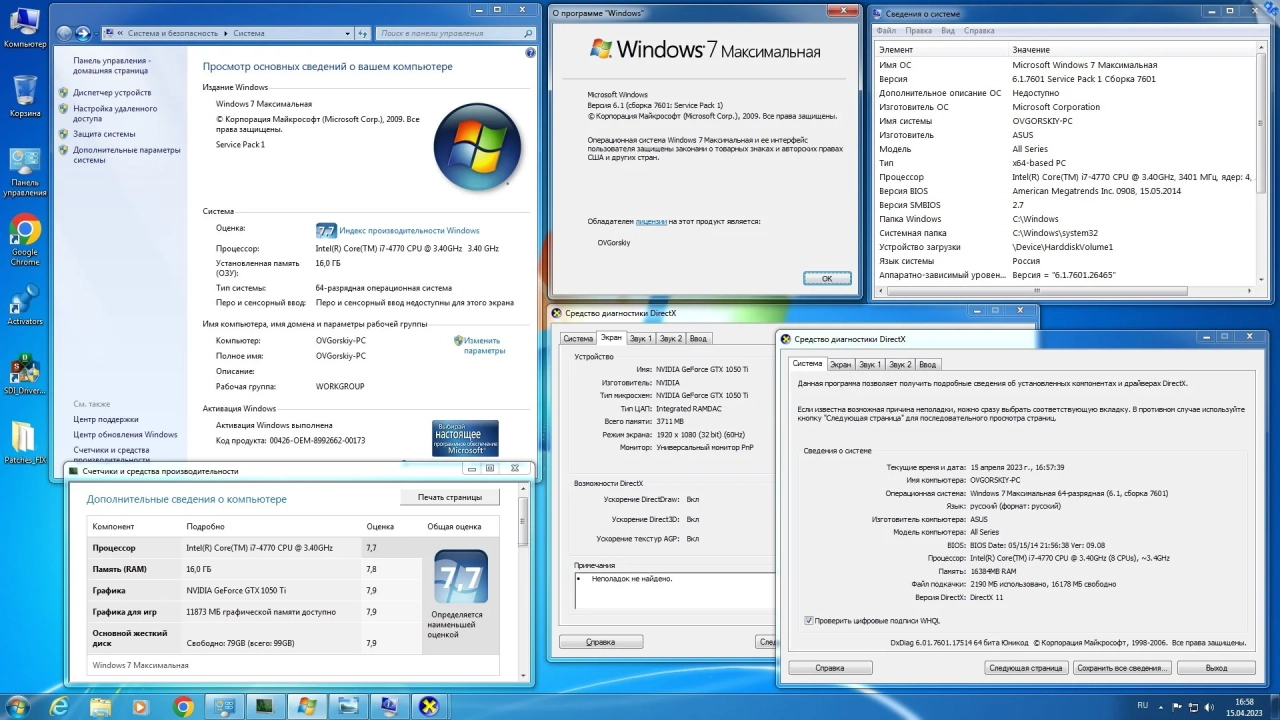Click the Windows Start orb
This screenshot has width=1280, height=720.
coord(17,706)
